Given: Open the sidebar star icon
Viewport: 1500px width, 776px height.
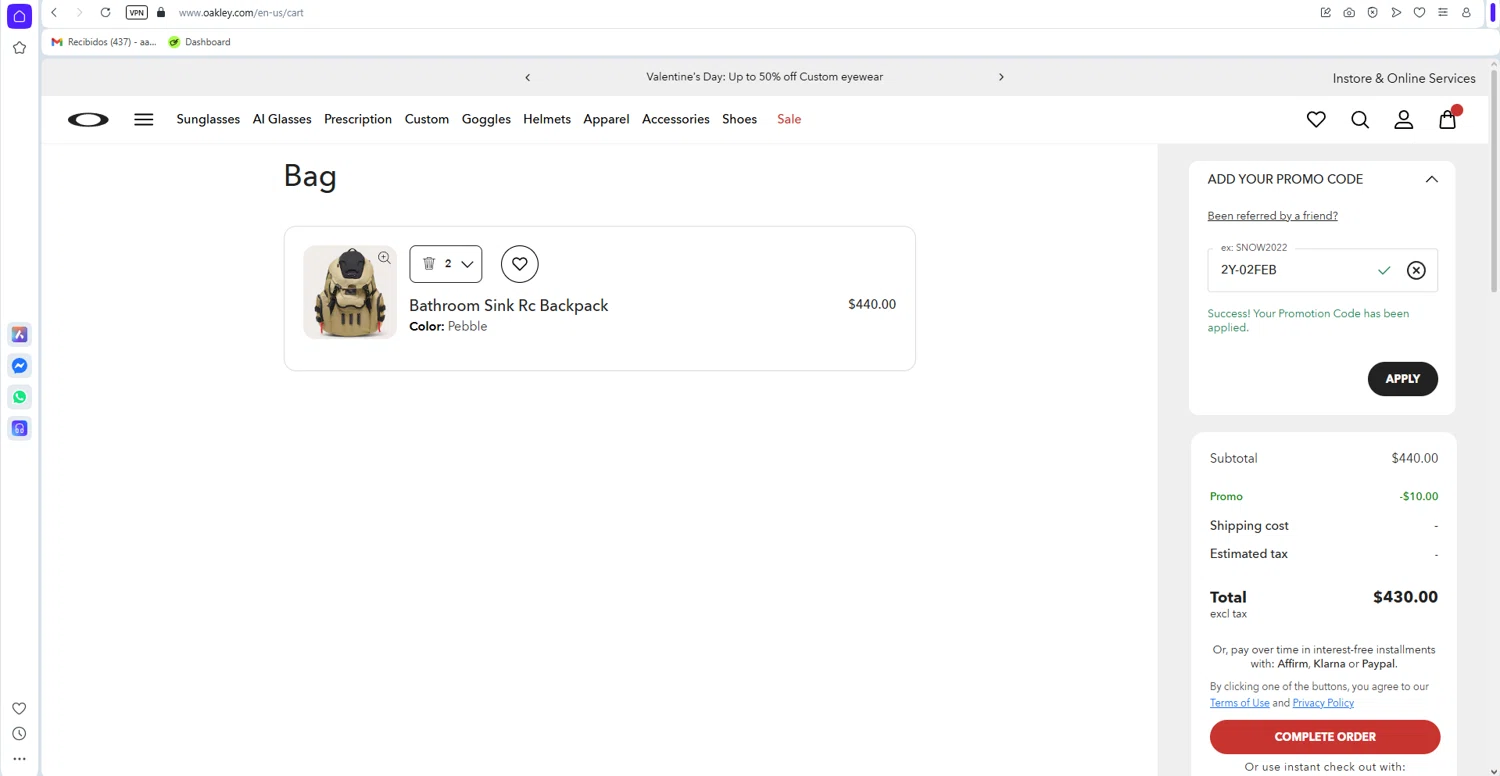Looking at the screenshot, I should coord(19,47).
